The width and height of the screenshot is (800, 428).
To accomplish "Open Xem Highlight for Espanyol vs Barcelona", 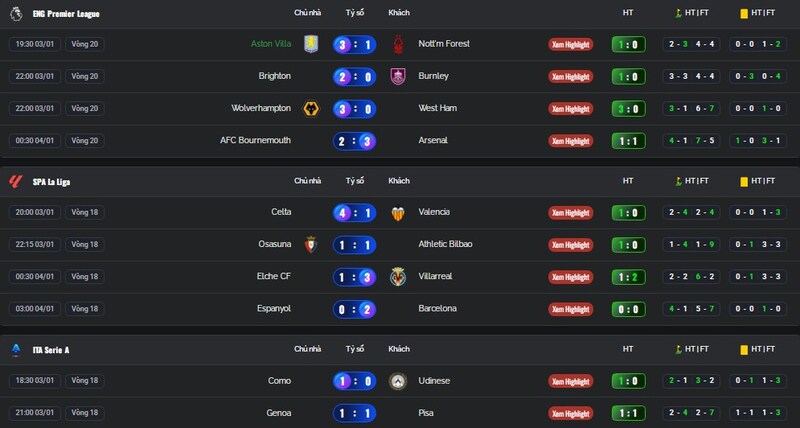I will (x=570, y=309).
